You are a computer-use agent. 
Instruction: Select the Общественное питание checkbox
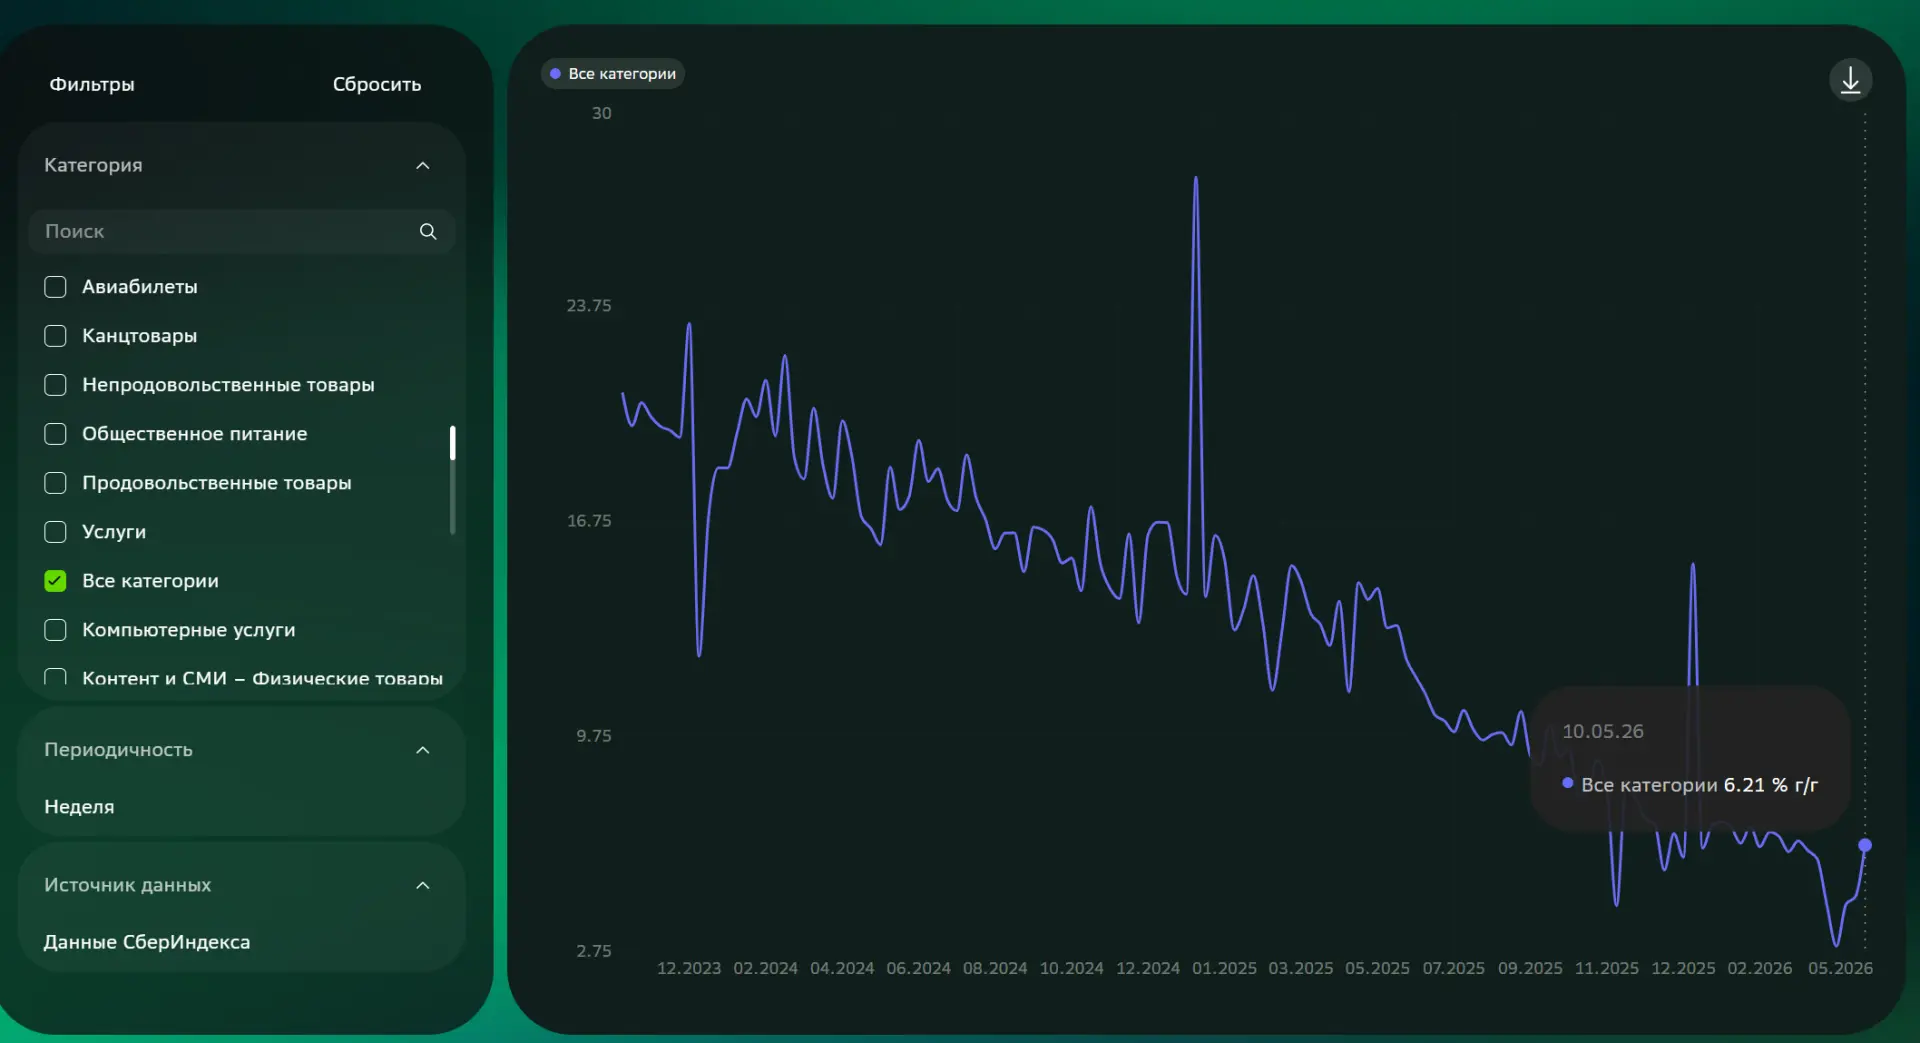coord(56,434)
